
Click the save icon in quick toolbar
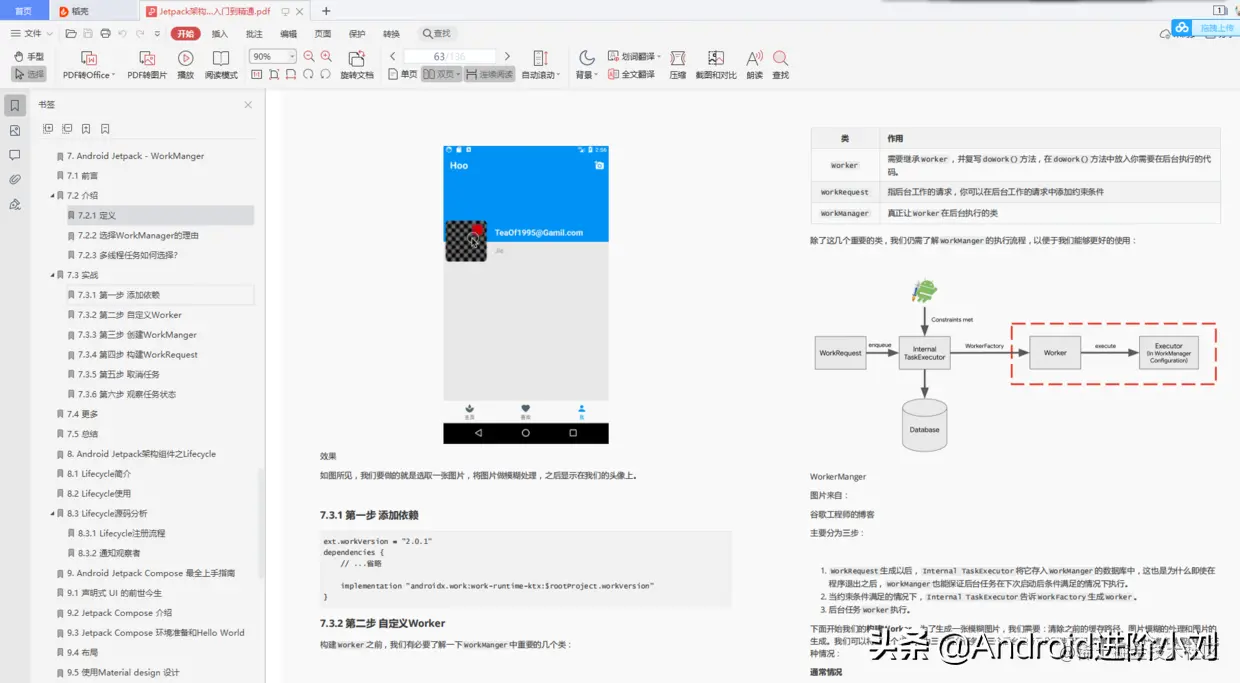pos(88,34)
